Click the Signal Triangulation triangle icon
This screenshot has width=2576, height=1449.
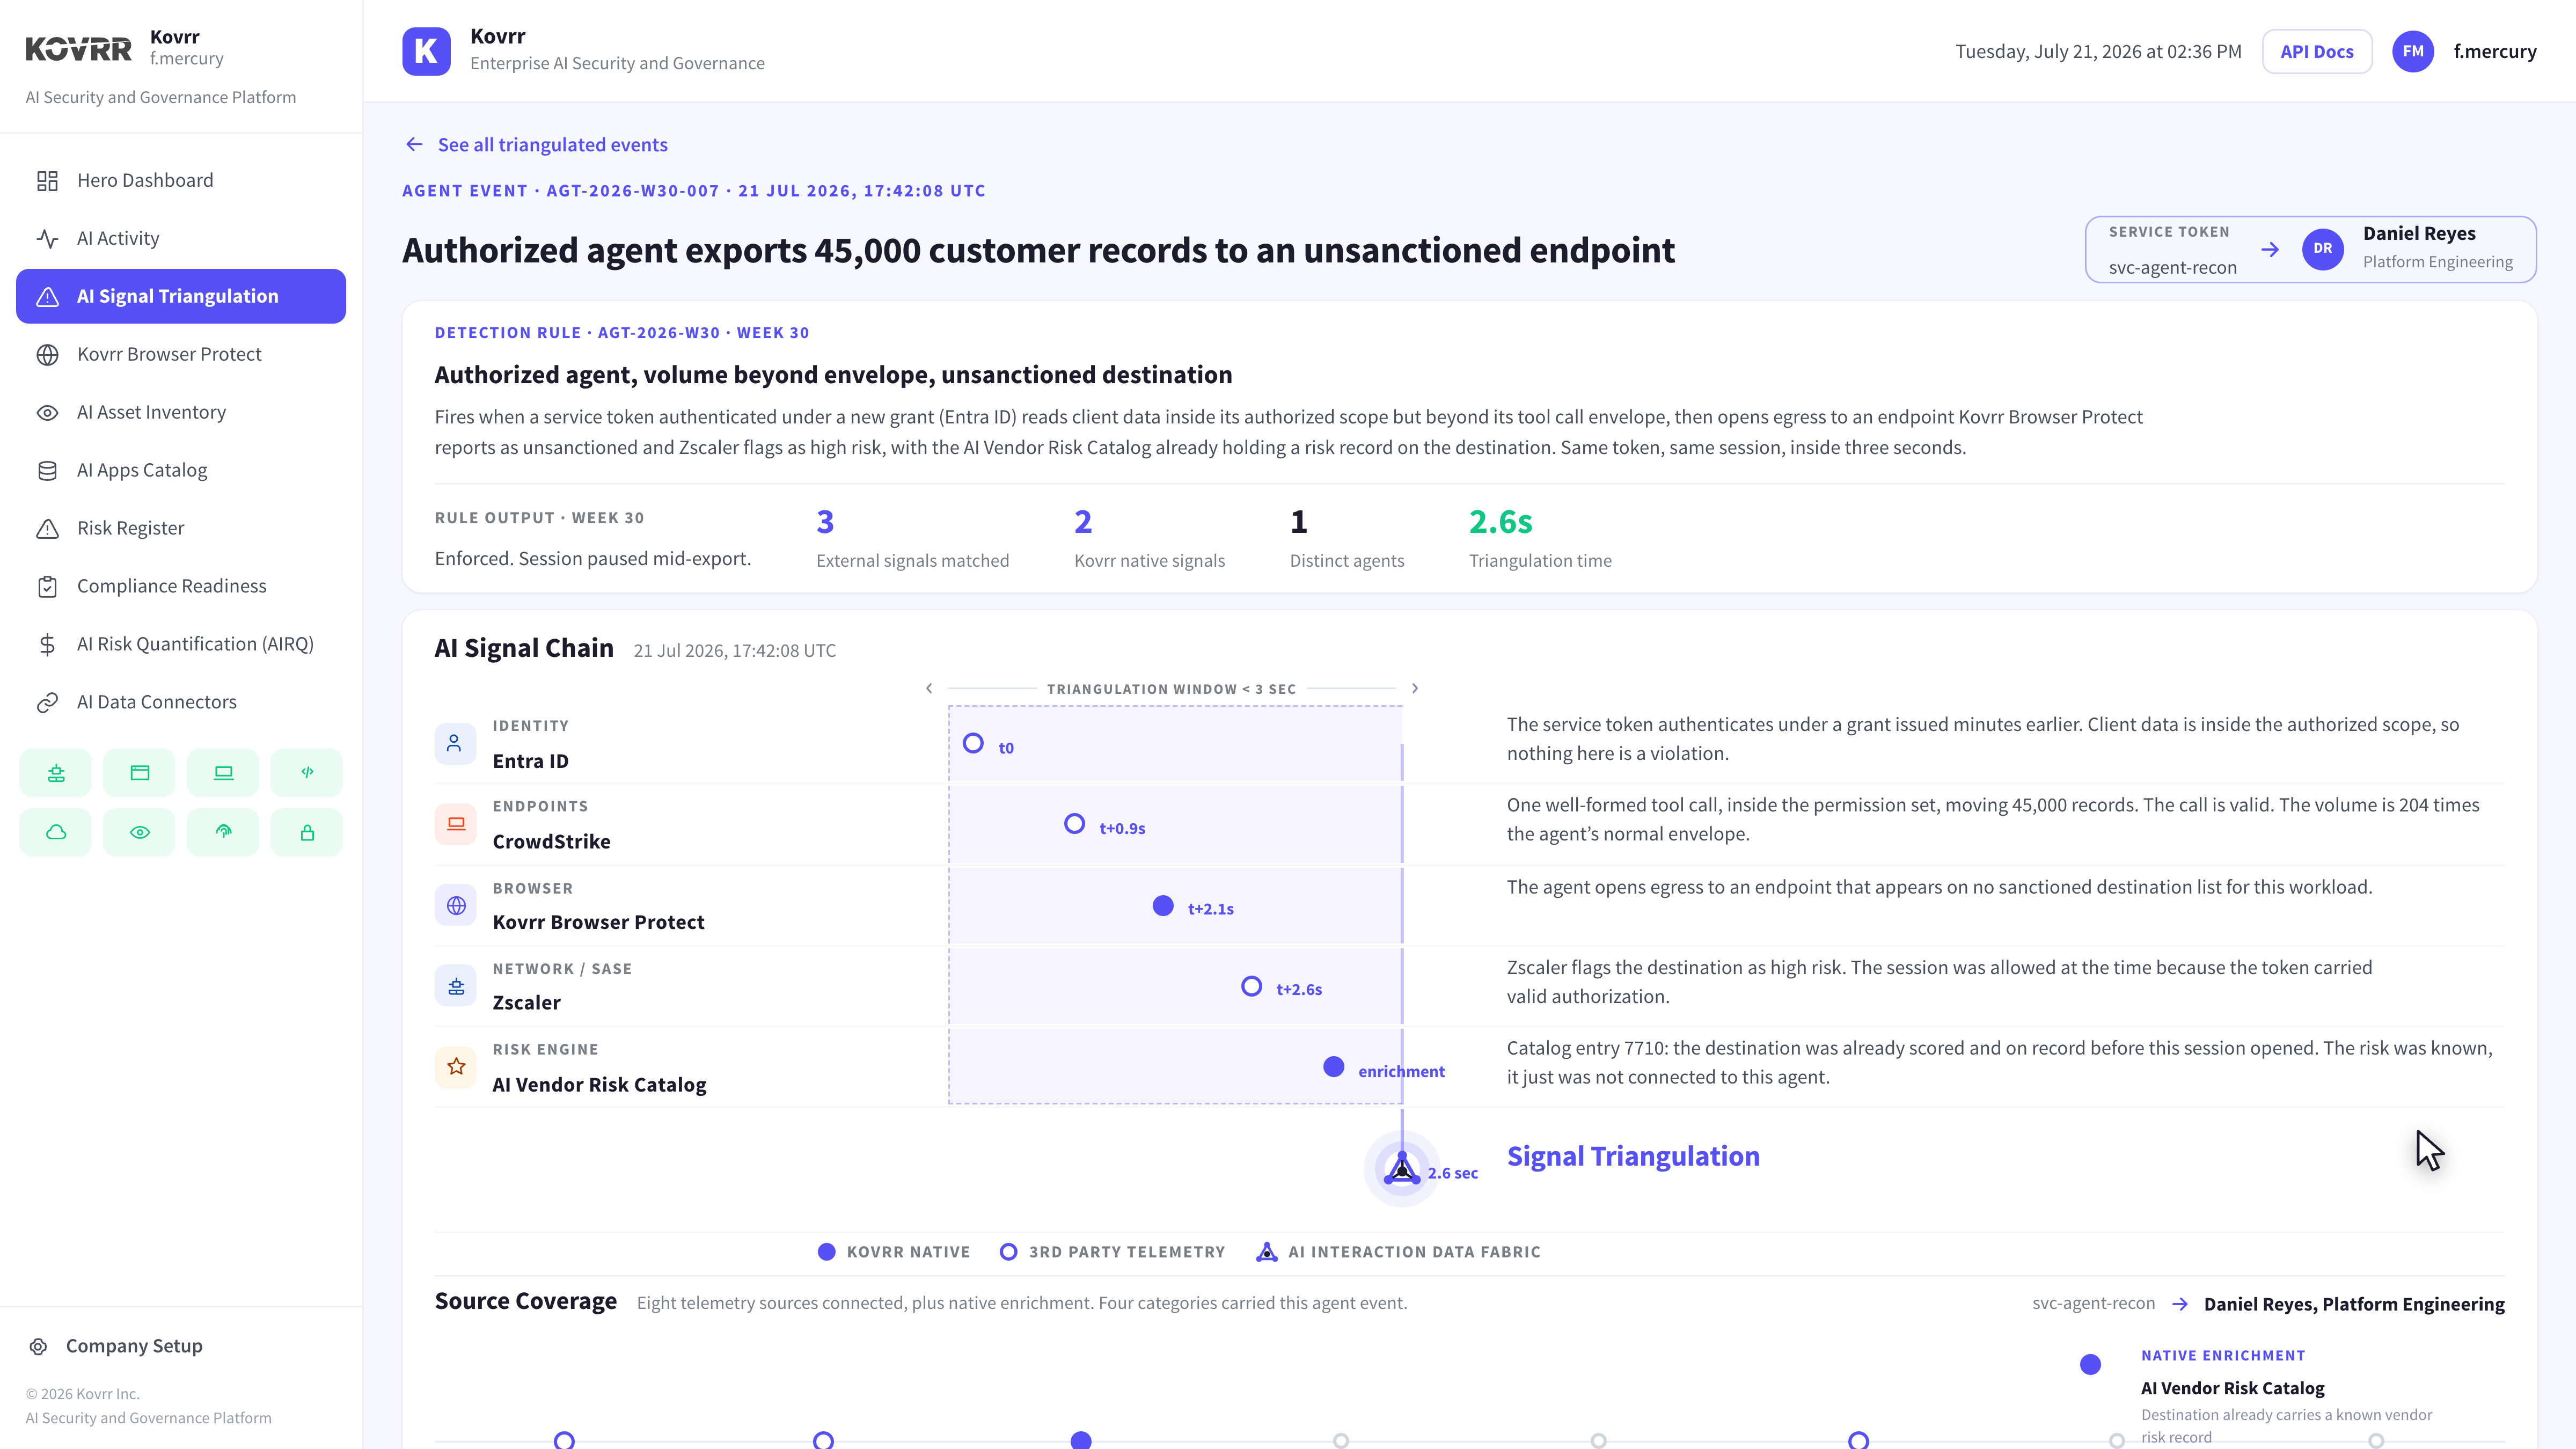coord(1402,1168)
